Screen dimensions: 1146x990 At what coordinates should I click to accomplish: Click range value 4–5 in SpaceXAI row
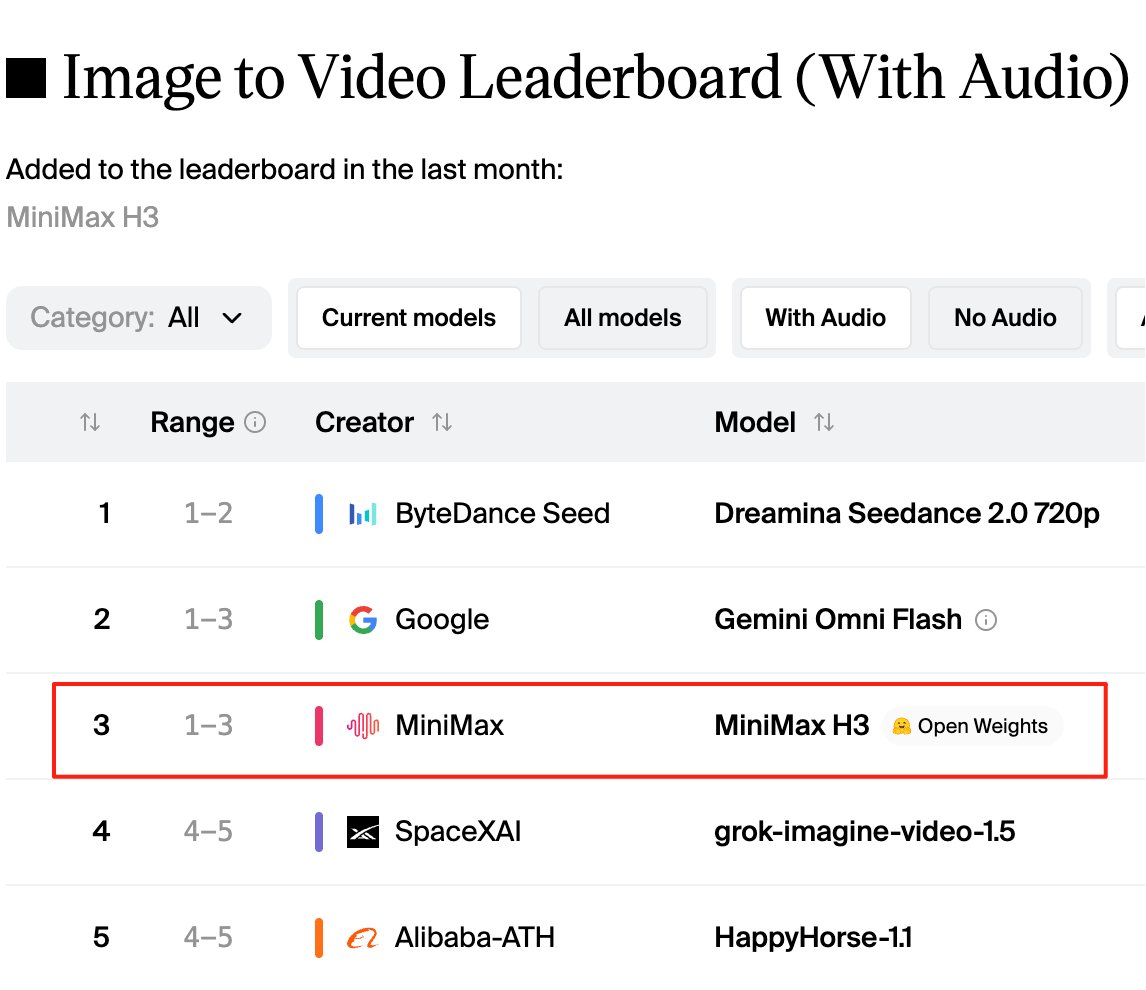(208, 831)
